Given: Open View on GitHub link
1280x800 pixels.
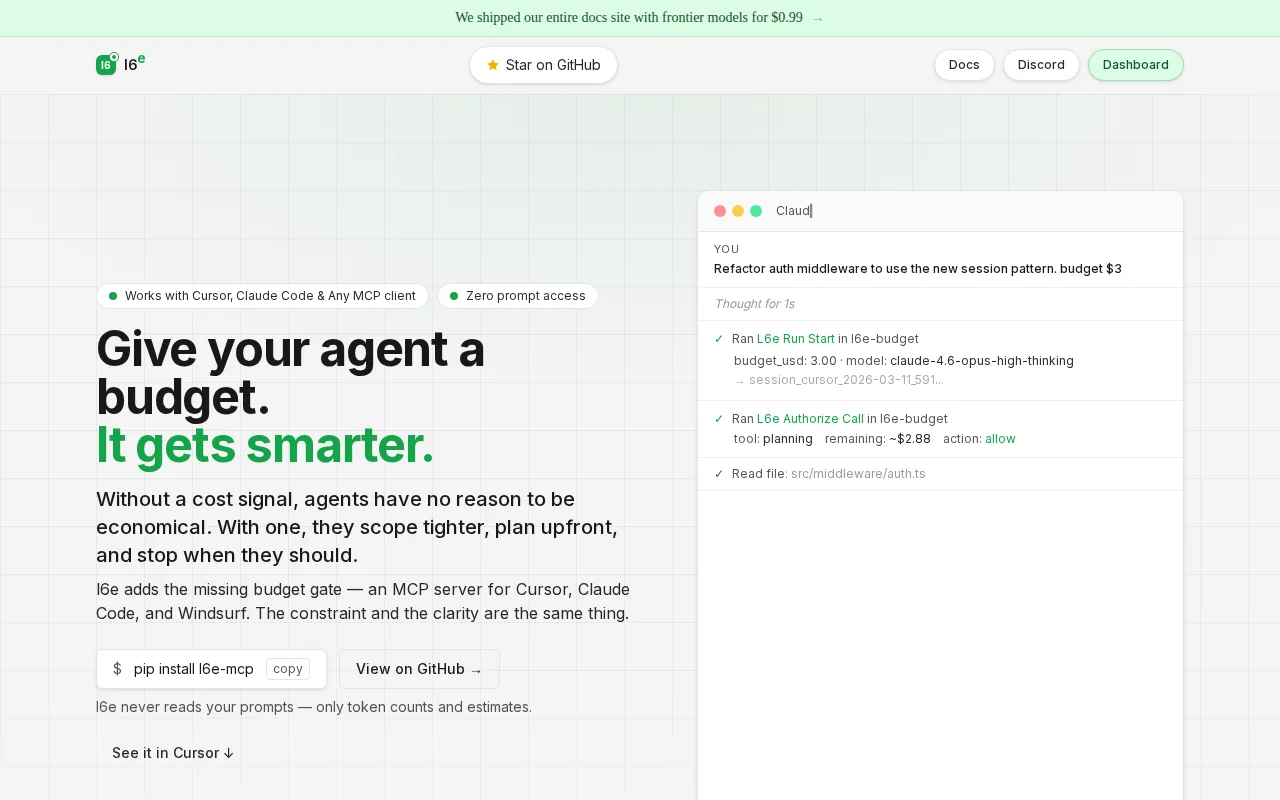Looking at the screenshot, I should click(419, 669).
